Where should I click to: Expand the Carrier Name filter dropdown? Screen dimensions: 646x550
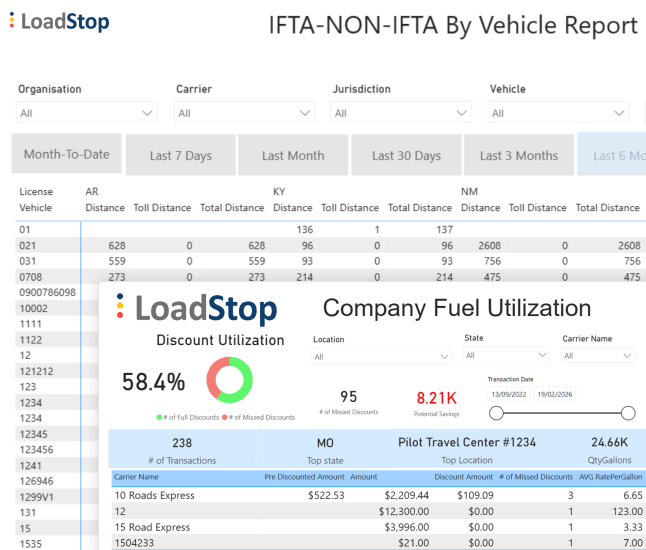(x=597, y=355)
